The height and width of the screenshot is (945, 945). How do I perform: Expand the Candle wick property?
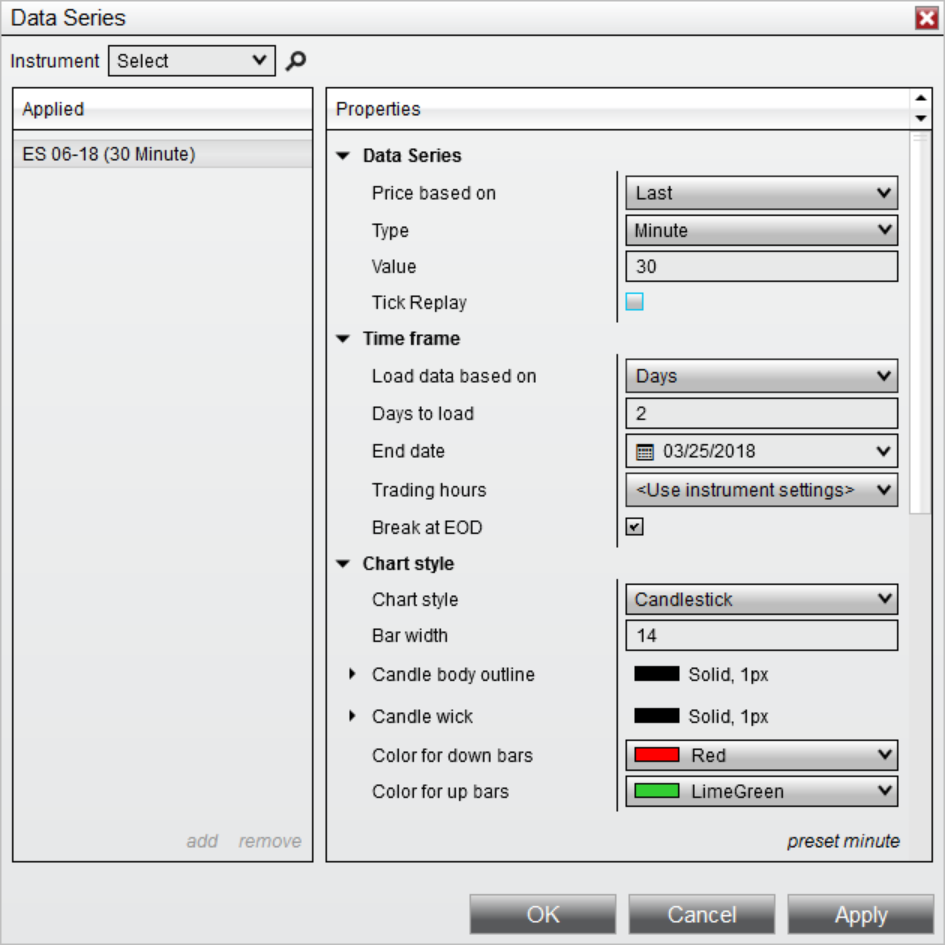pyautogui.click(x=353, y=716)
